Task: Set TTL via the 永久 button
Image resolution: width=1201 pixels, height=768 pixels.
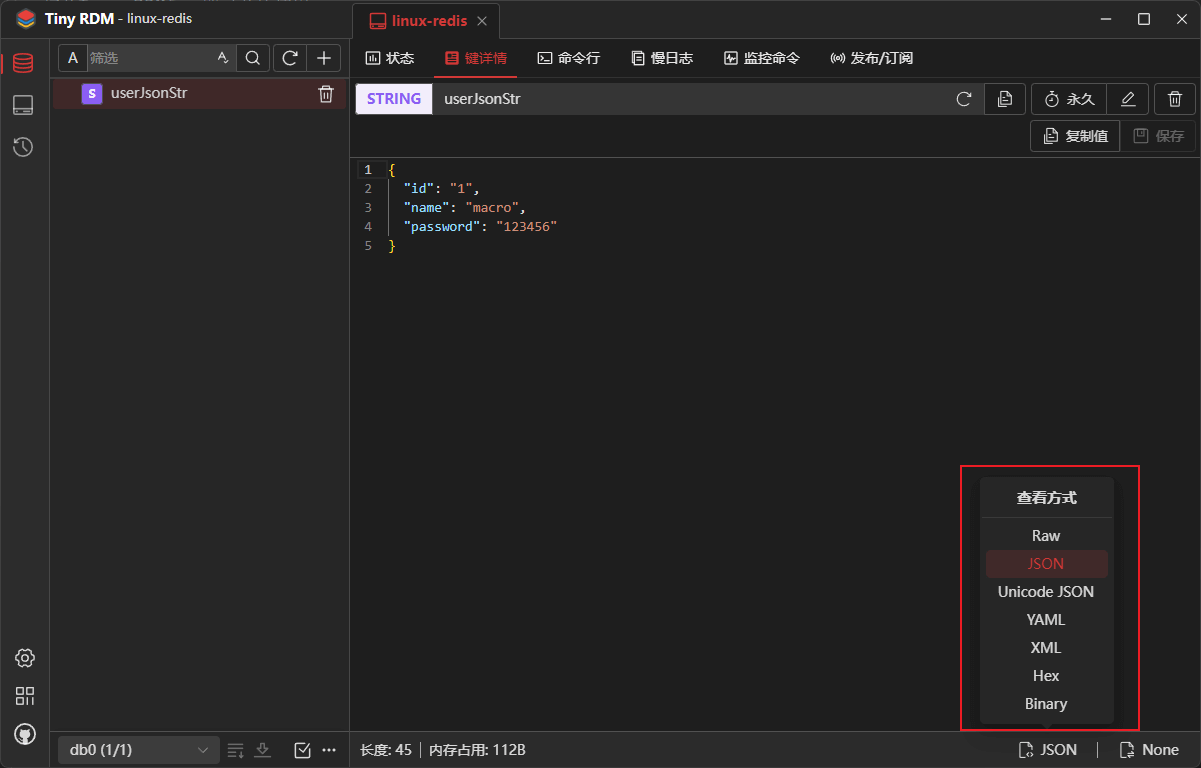Action: pyautogui.click(x=1070, y=99)
